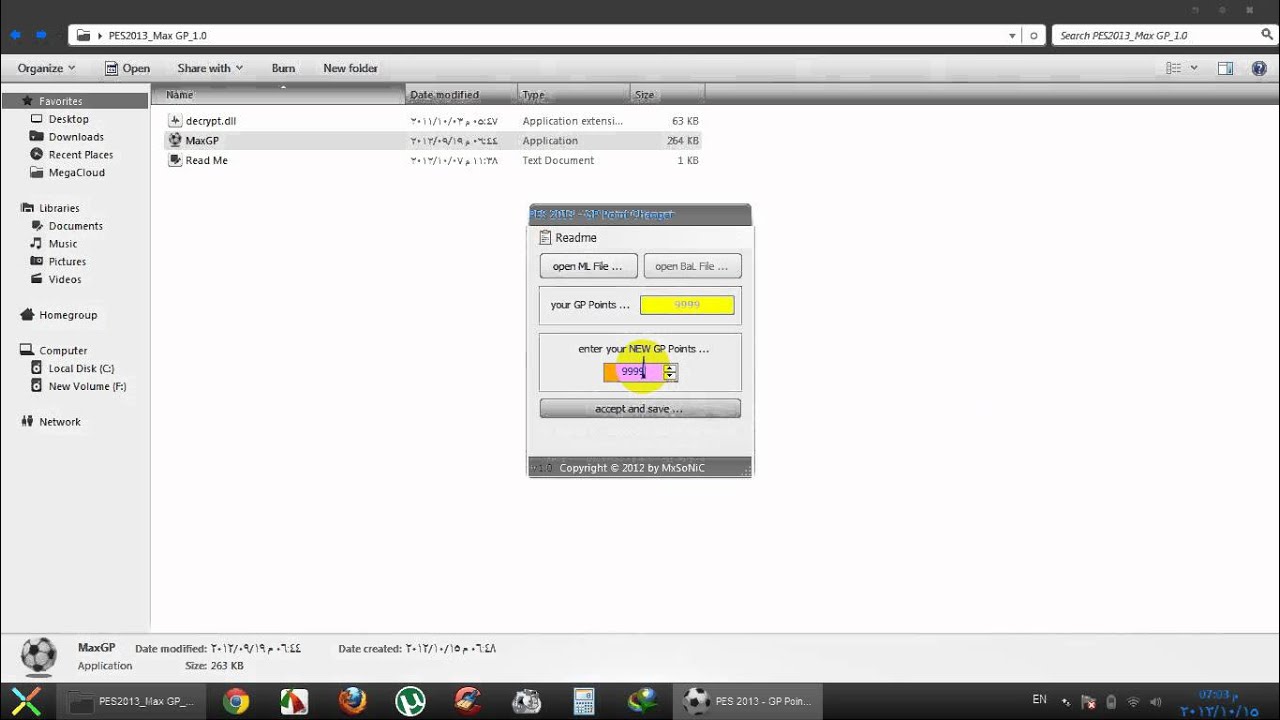
Task: Open the view options dropdown arrow
Action: point(1194,68)
